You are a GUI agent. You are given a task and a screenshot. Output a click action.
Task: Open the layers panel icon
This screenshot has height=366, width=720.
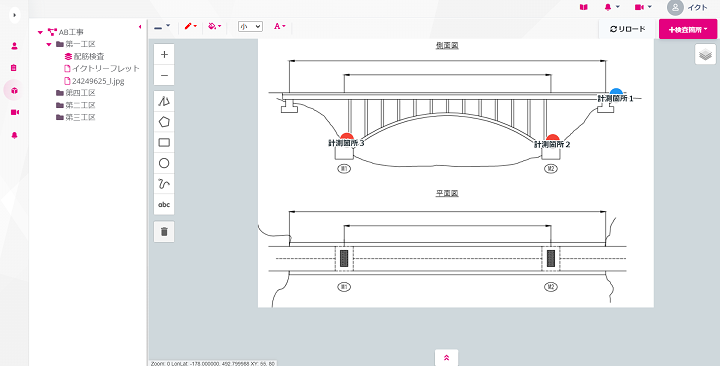pyautogui.click(x=705, y=54)
